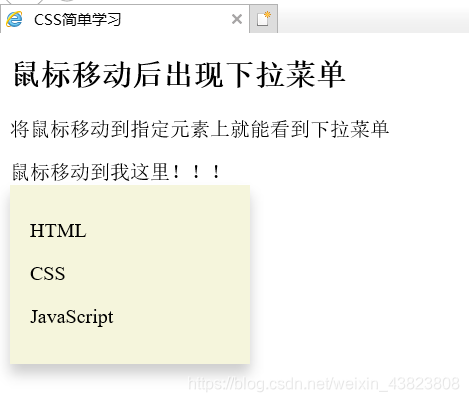The width and height of the screenshot is (469, 402).
Task: Click the exclamation marks after 我这里
Action: [196, 172]
